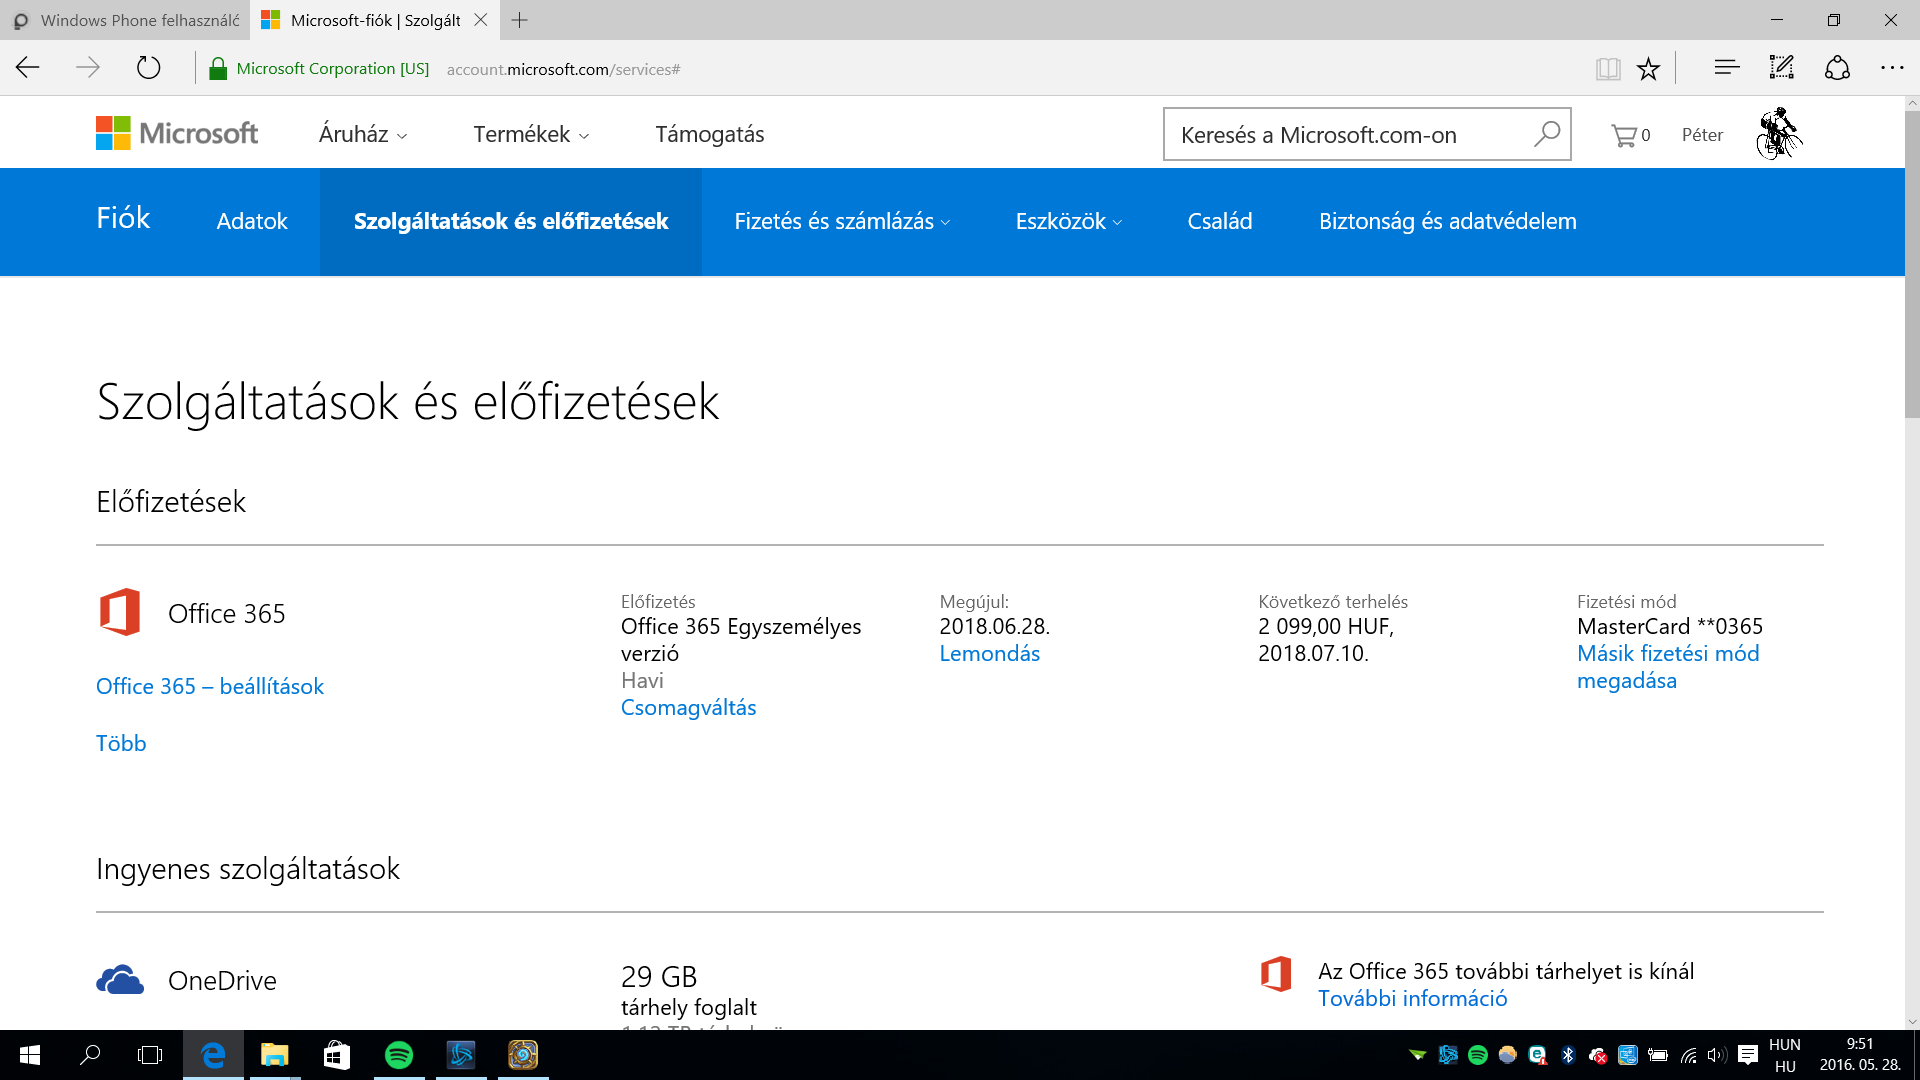Open További információ link
This screenshot has height=1080, width=1920.
[x=1412, y=998]
